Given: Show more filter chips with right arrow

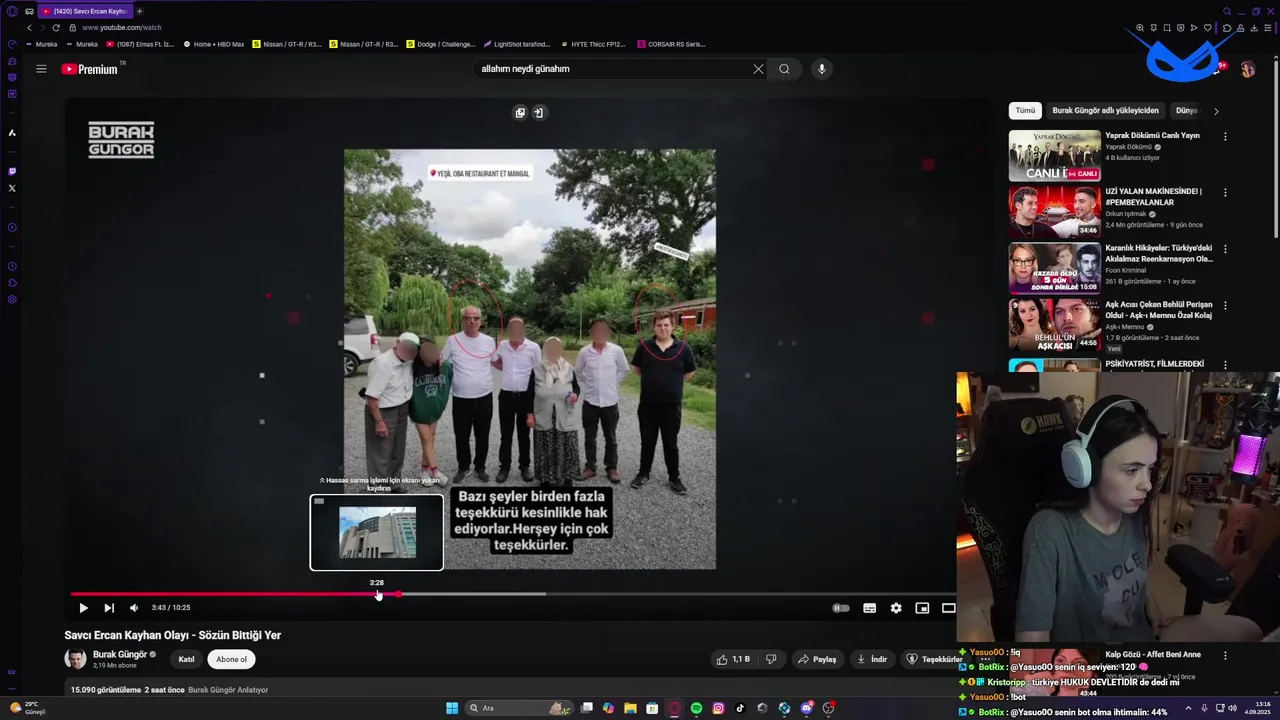Looking at the screenshot, I should pos(1216,111).
